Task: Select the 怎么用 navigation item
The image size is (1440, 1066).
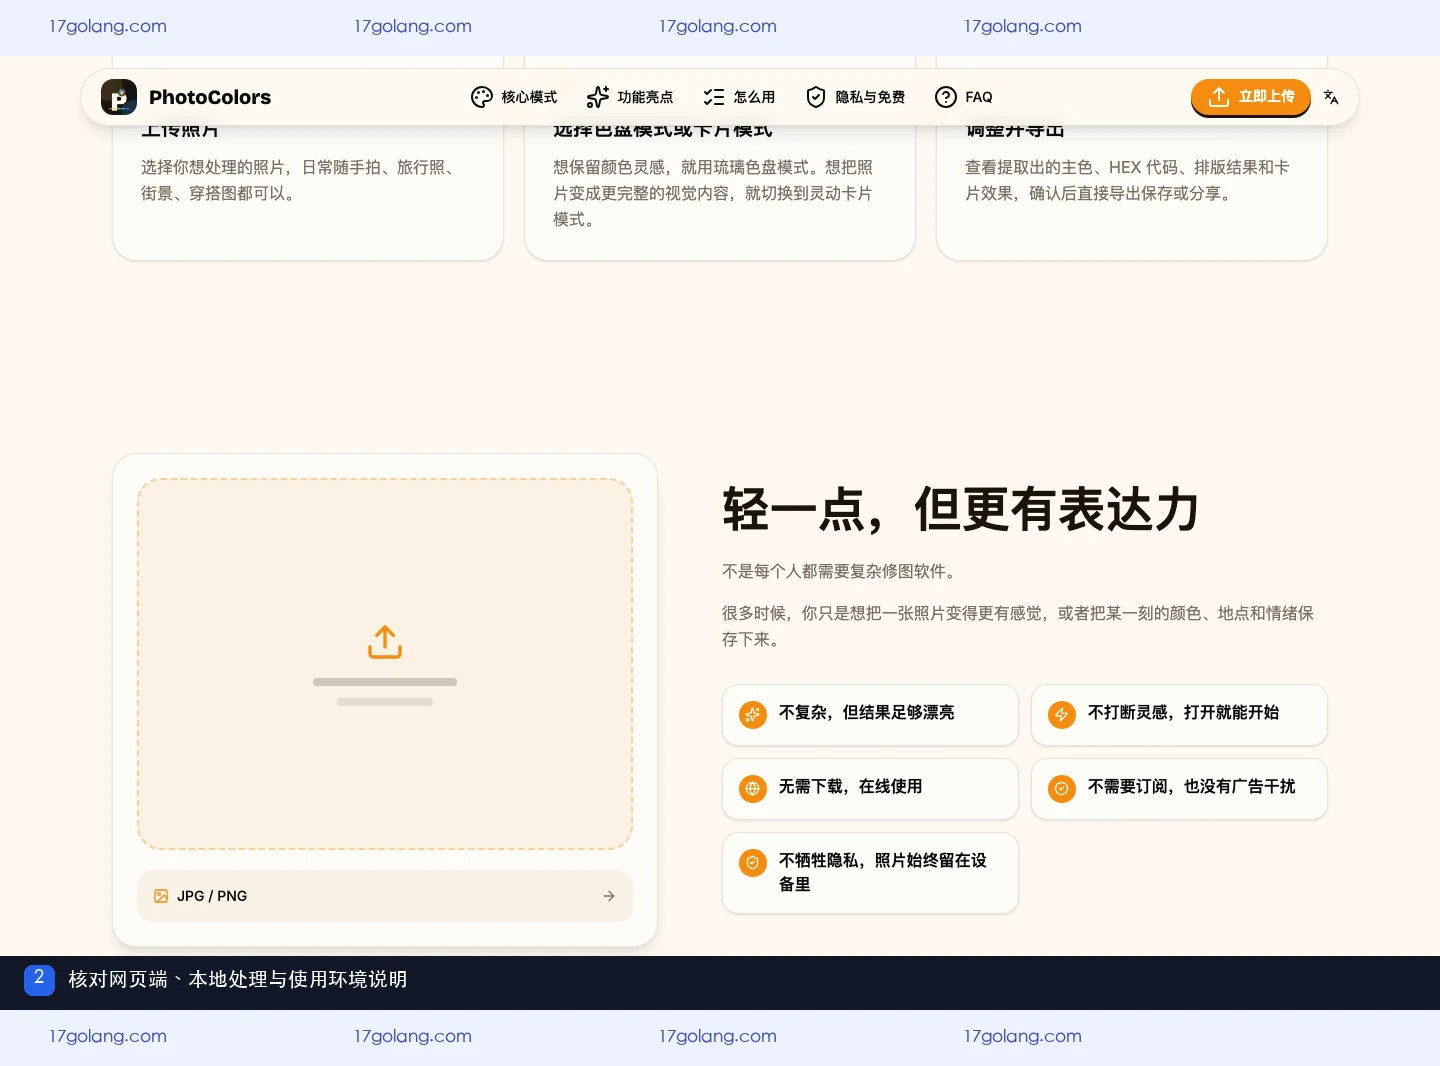Action: [x=739, y=97]
